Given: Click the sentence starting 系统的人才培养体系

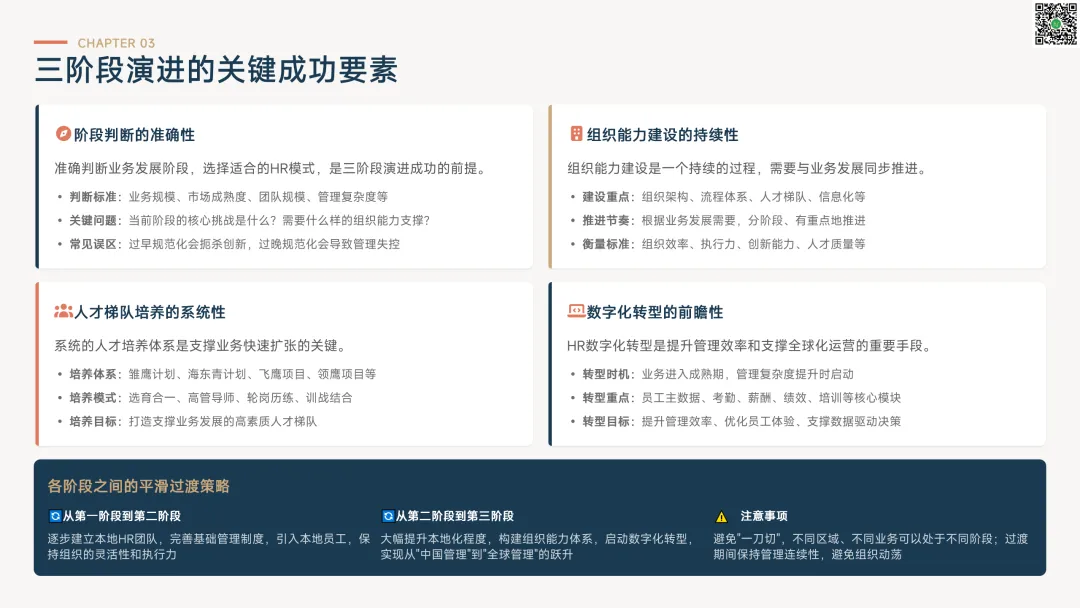Looking at the screenshot, I should tap(202, 346).
